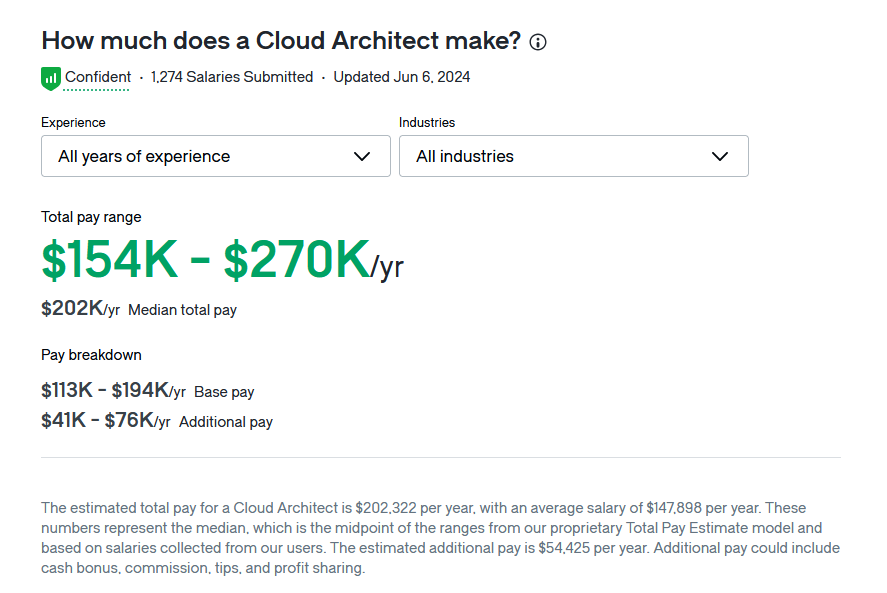Click the Industries field label
This screenshot has width=887, height=593.
pos(427,122)
